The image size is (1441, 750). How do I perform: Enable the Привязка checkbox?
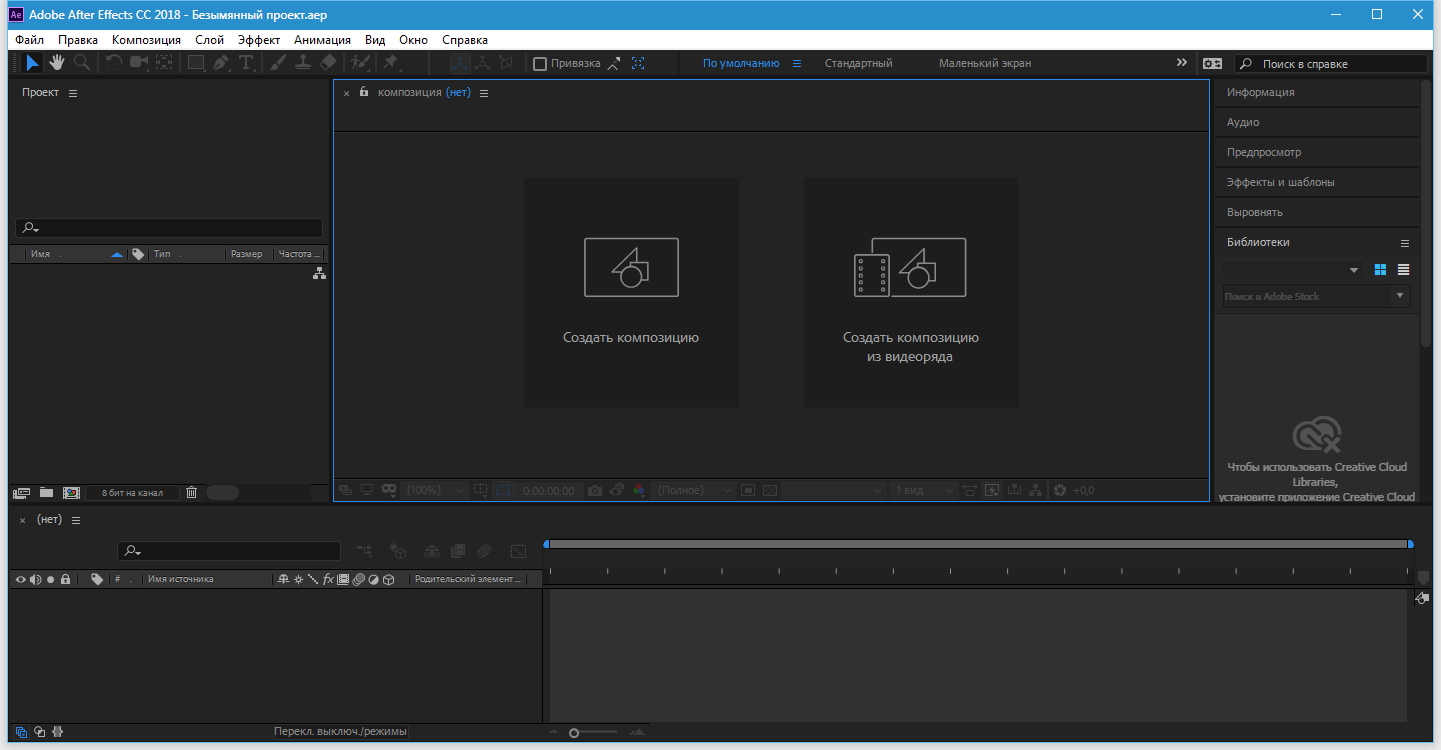click(540, 64)
